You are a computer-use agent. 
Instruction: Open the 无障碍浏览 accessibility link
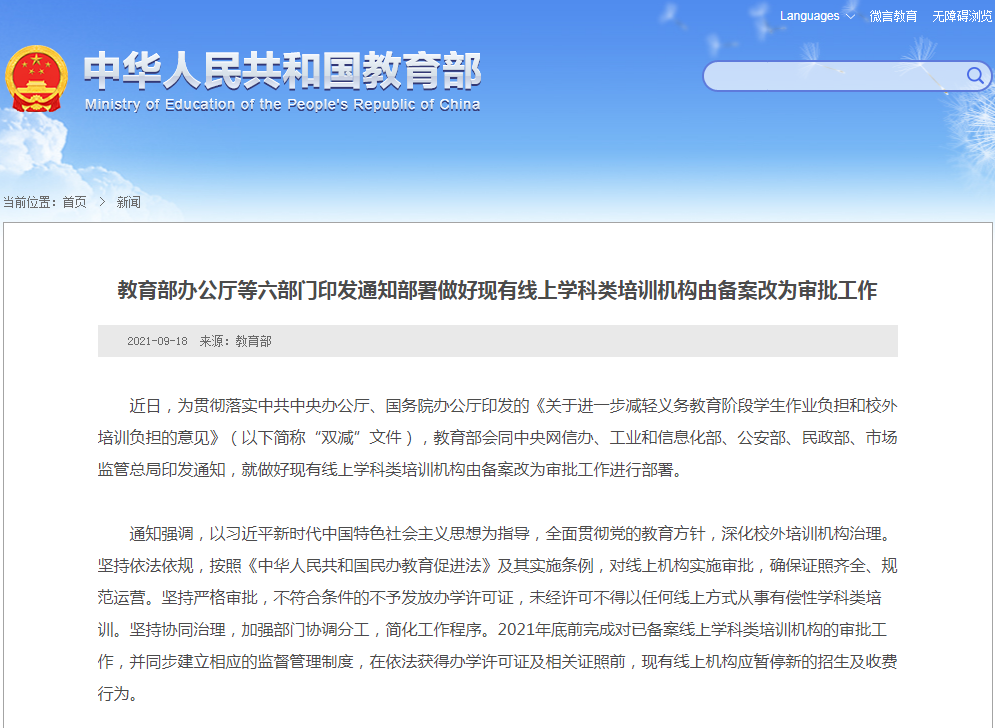click(x=961, y=16)
